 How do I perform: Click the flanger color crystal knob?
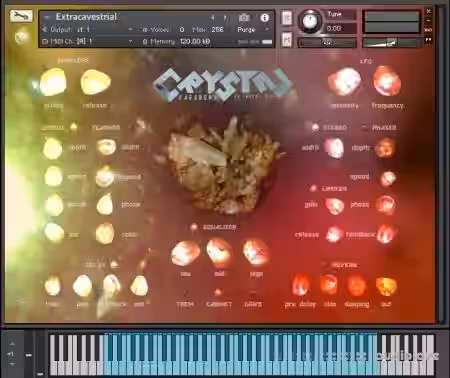105,233
